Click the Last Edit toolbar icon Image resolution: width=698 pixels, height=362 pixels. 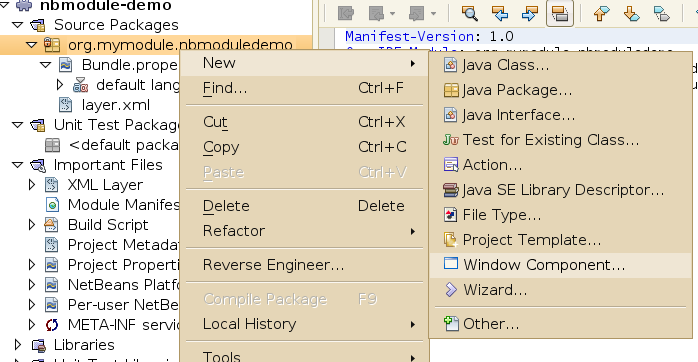pos(346,13)
